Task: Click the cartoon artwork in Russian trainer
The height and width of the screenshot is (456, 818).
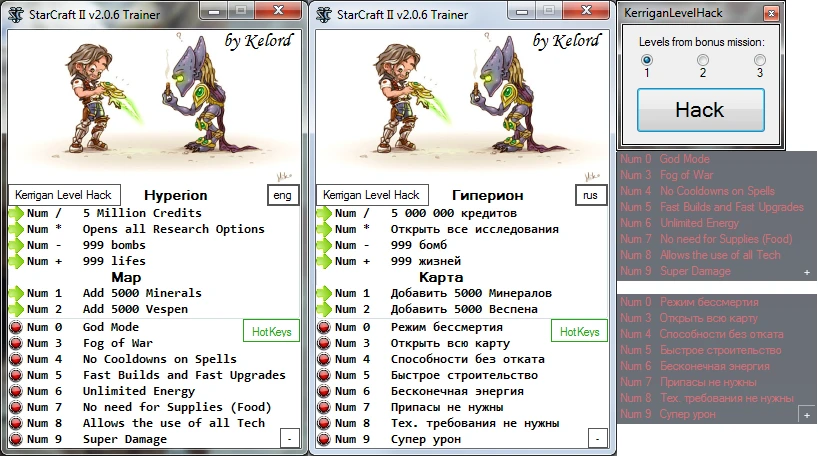Action: click(462, 106)
